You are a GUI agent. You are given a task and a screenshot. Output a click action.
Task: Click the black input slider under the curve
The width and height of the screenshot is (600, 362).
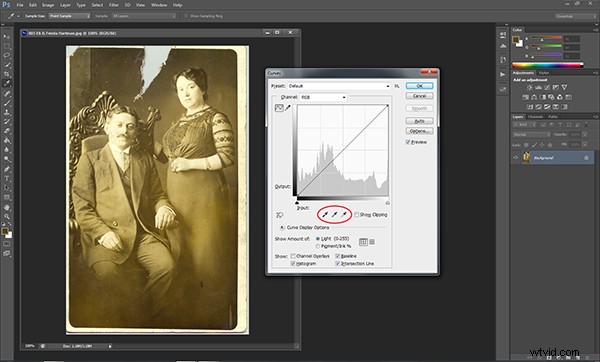[x=297, y=202]
